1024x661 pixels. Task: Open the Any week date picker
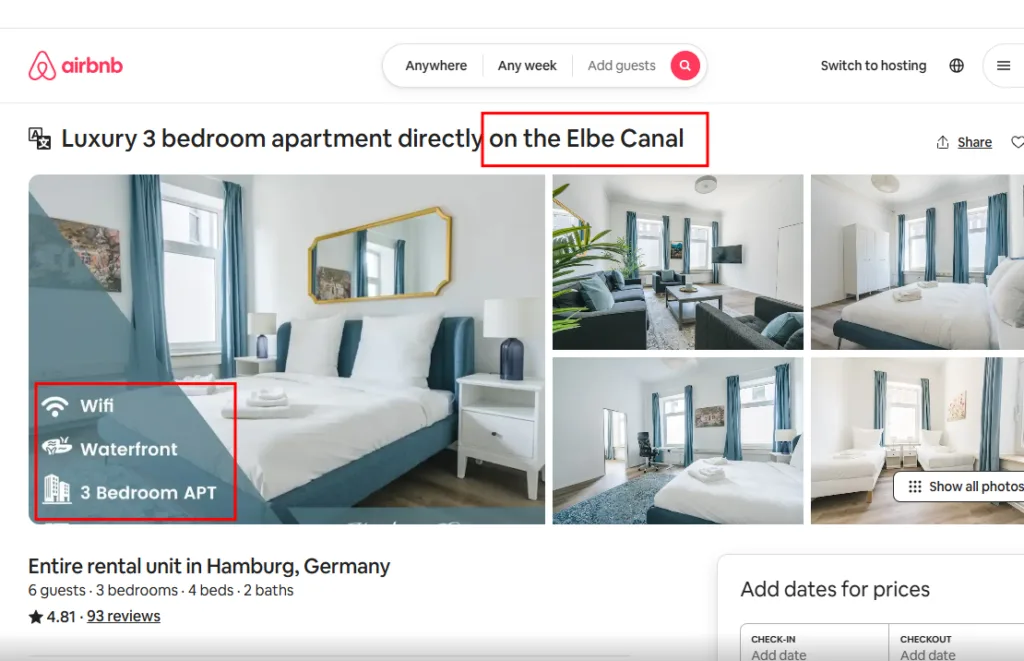pos(527,65)
